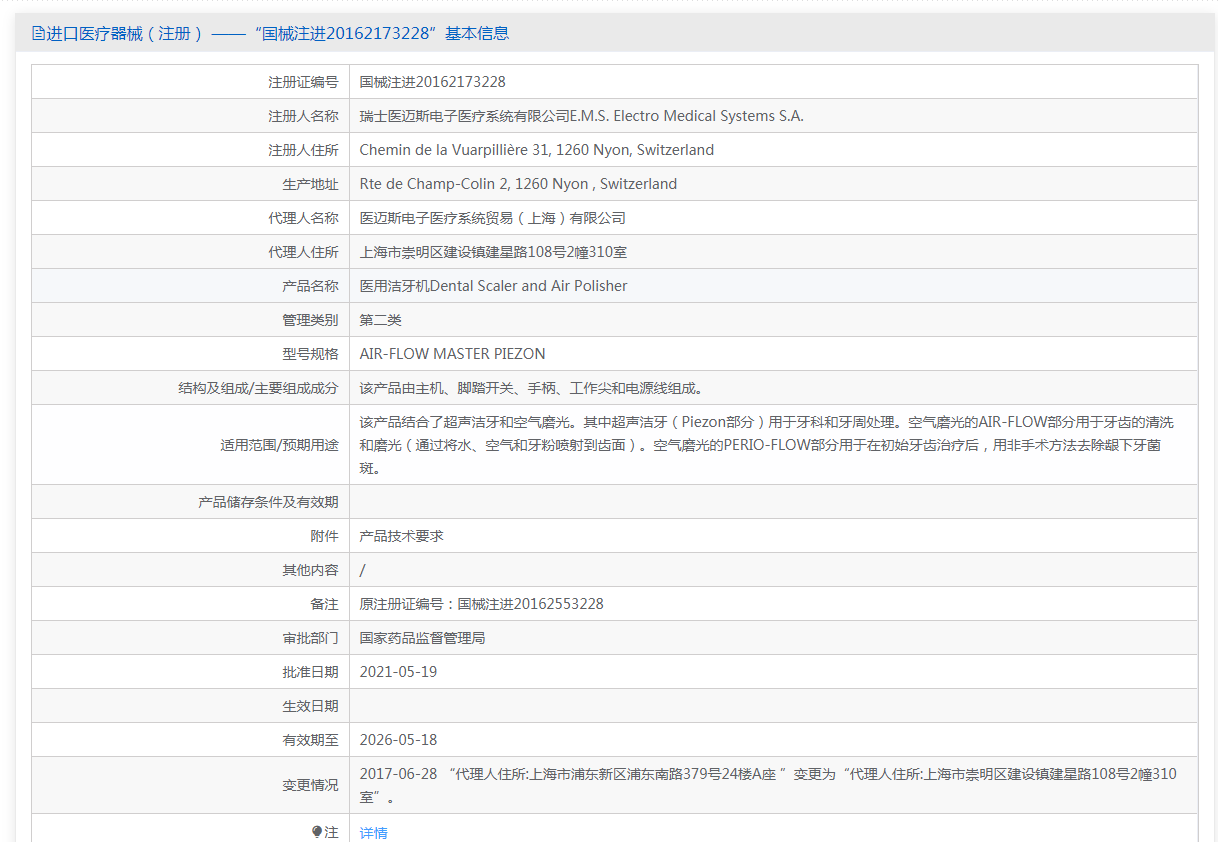1218x842 pixels.
Task: Select the model AIR-FLOW MASTER PIEZON
Action: coord(453,354)
